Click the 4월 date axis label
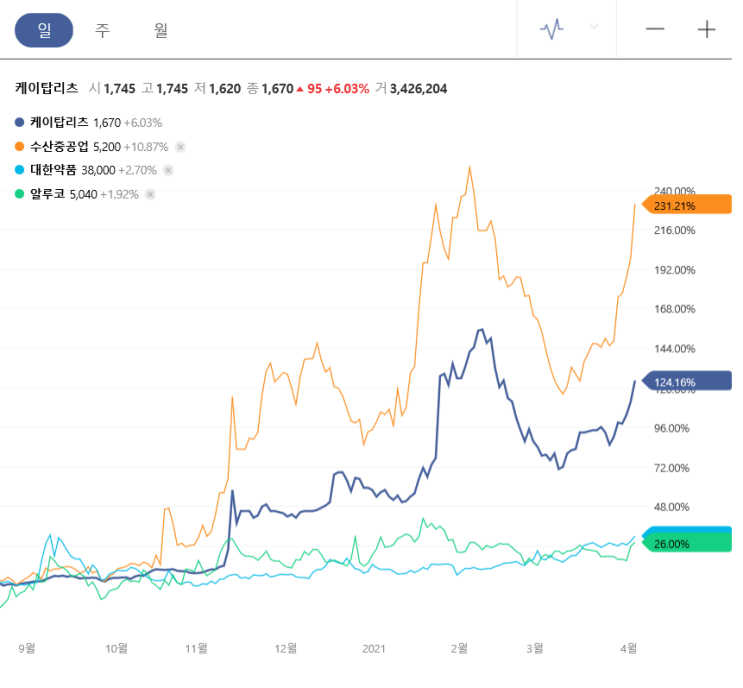The image size is (743, 688). pyautogui.click(x=629, y=648)
